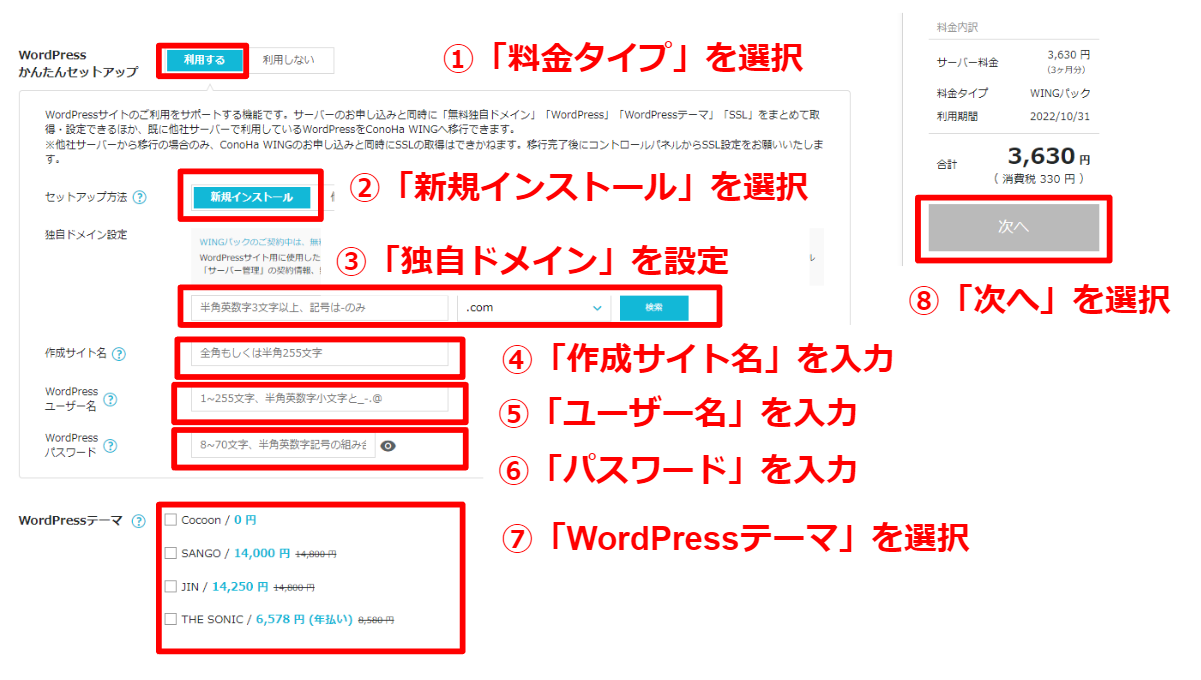Click the domain name input field
This screenshot has width=1201, height=680.
(320, 308)
